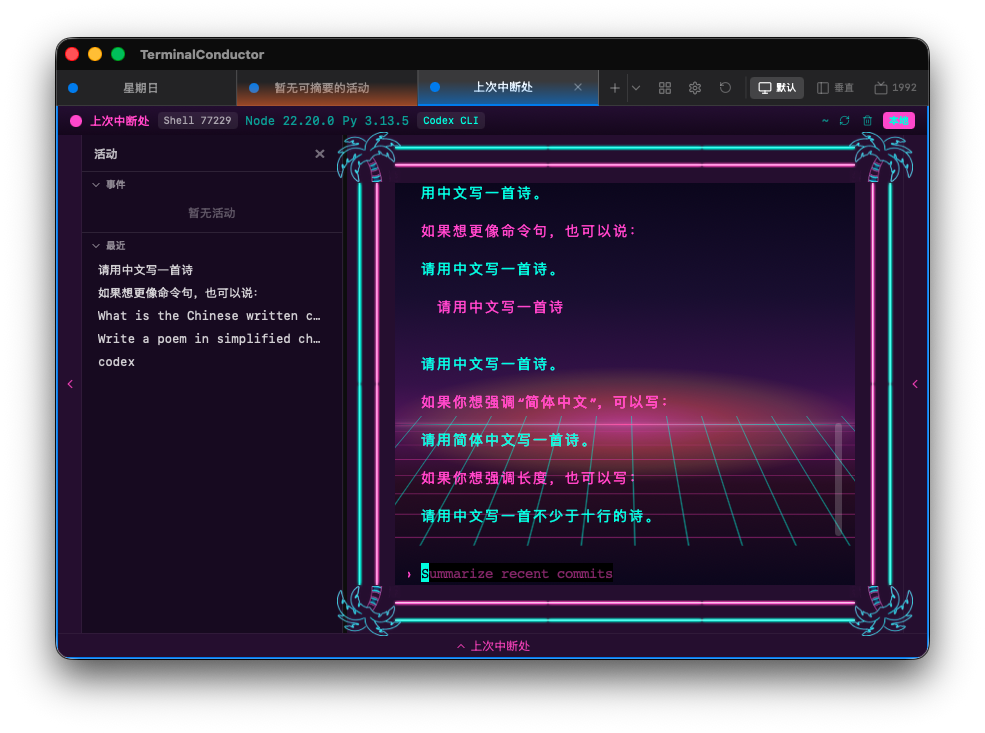Select the 默认 layout mode
Image resolution: width=985 pixels, height=733 pixels.
point(777,88)
